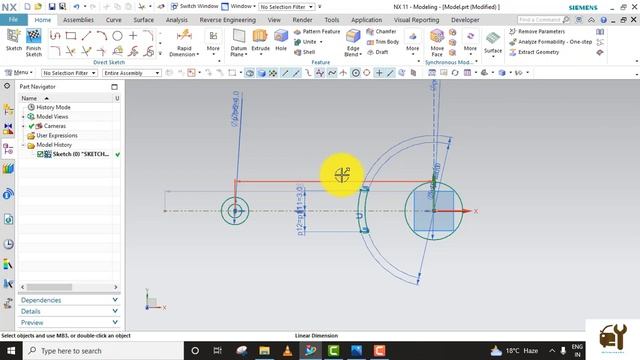
Task: Select the Line sketch tool
Action: tap(86, 36)
